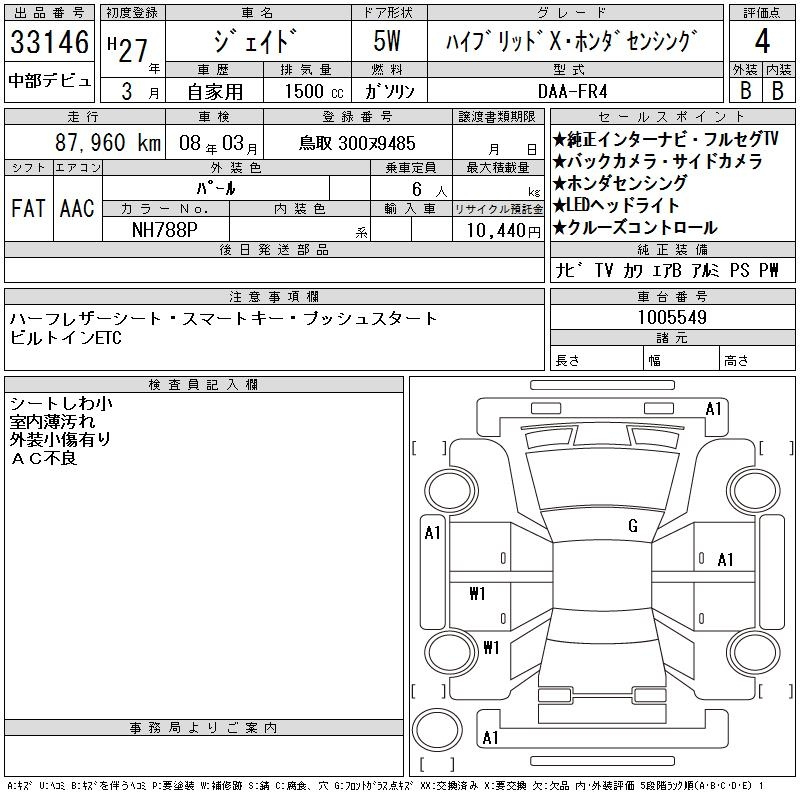This screenshot has height=800, width=800.
Task: Click the grade ハイブリッドX・ホンダセンシング
Action: tap(572, 41)
